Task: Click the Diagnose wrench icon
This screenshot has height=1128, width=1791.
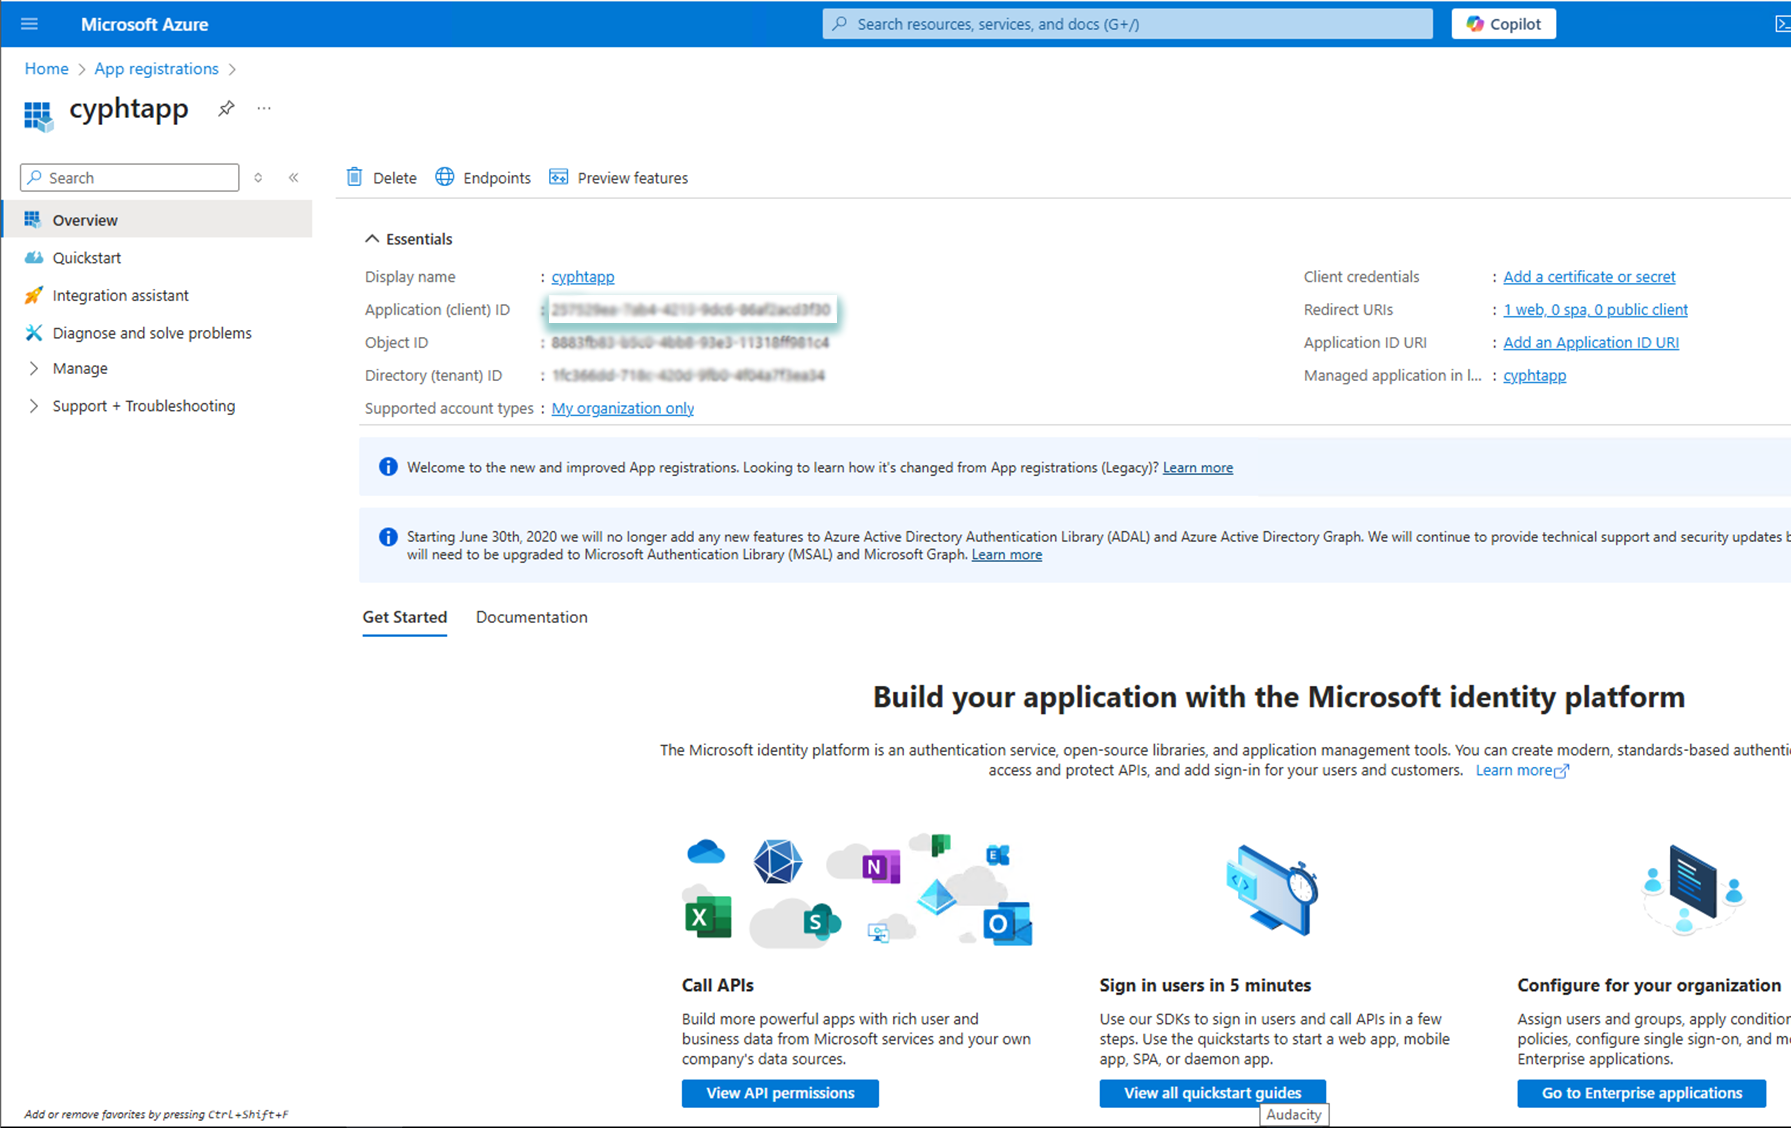Action: [x=33, y=333]
